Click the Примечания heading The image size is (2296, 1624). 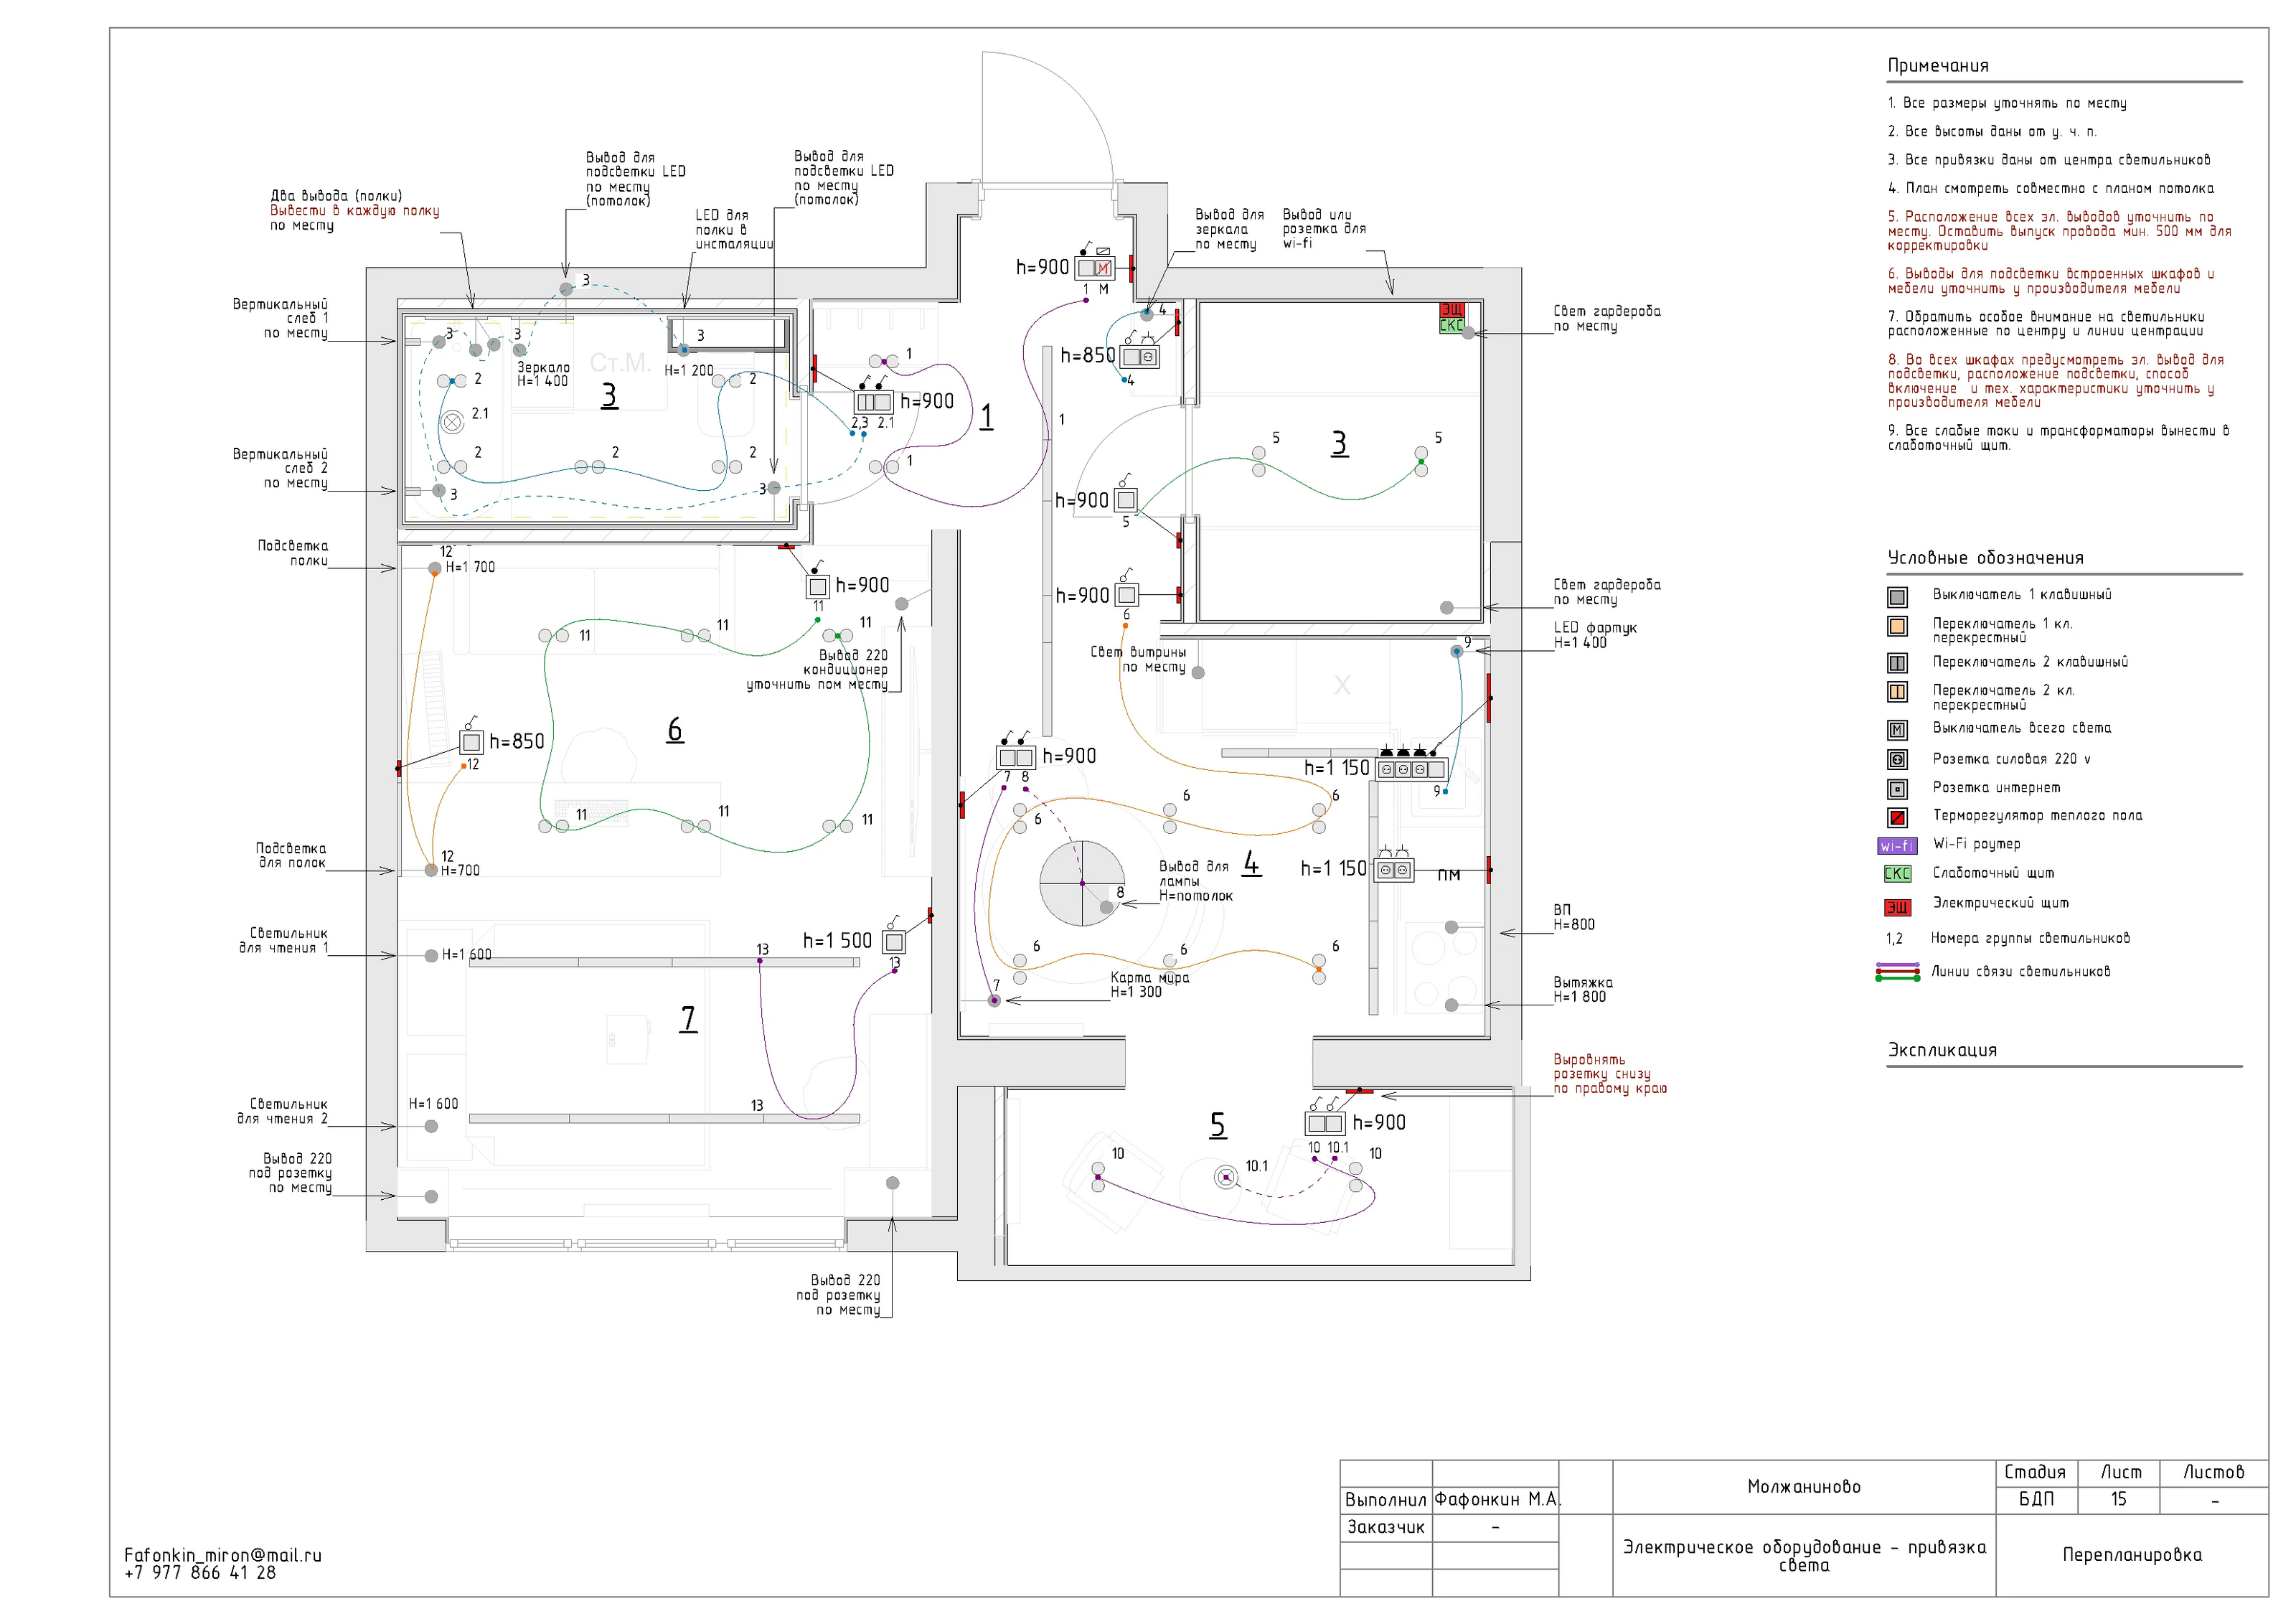click(1937, 66)
